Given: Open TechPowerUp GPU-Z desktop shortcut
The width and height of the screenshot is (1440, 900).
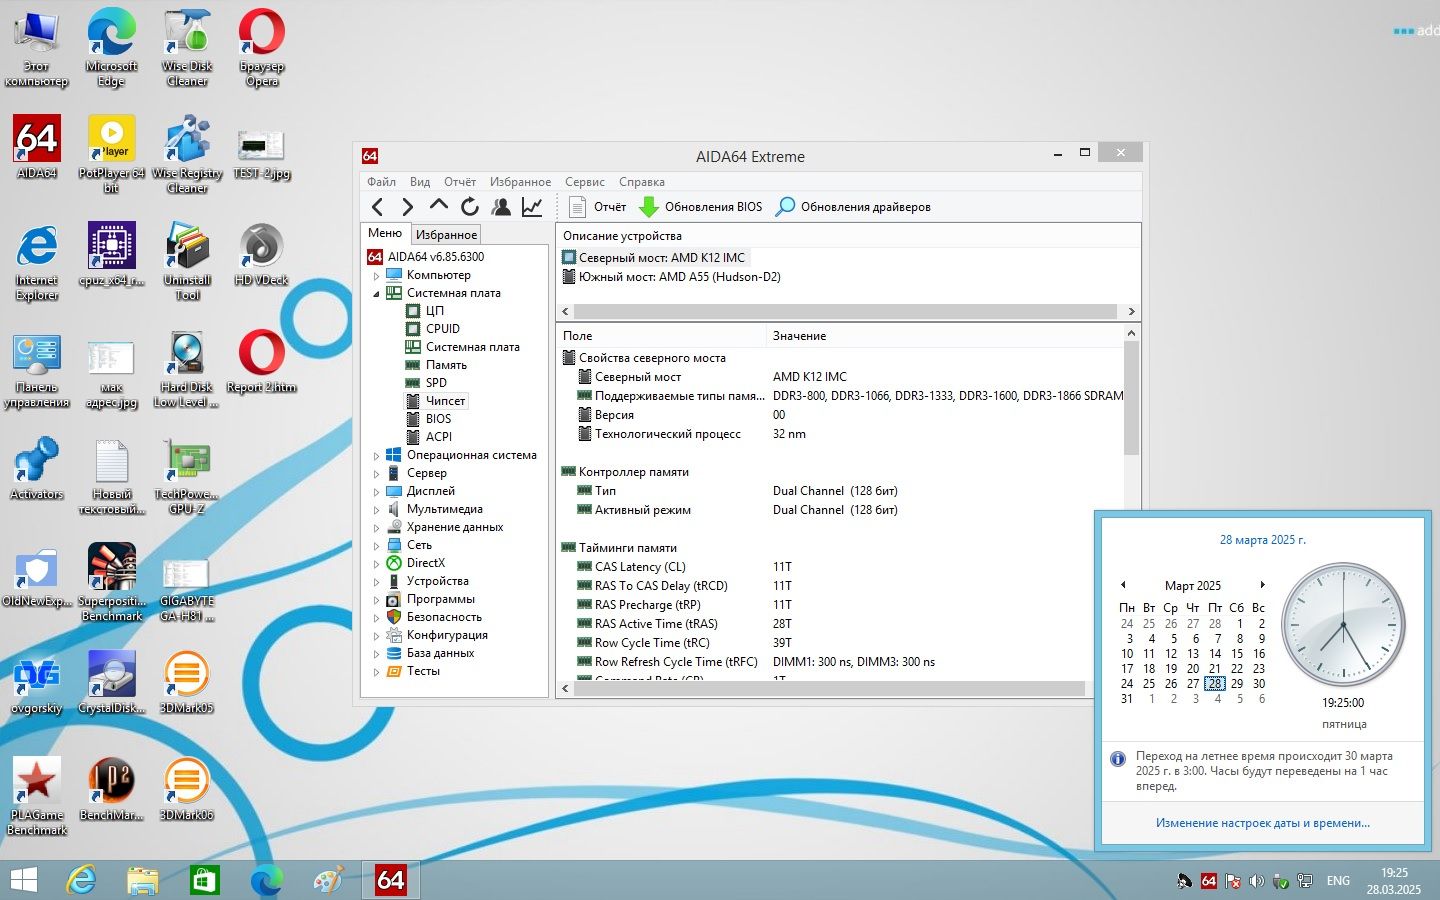Looking at the screenshot, I should (186, 477).
